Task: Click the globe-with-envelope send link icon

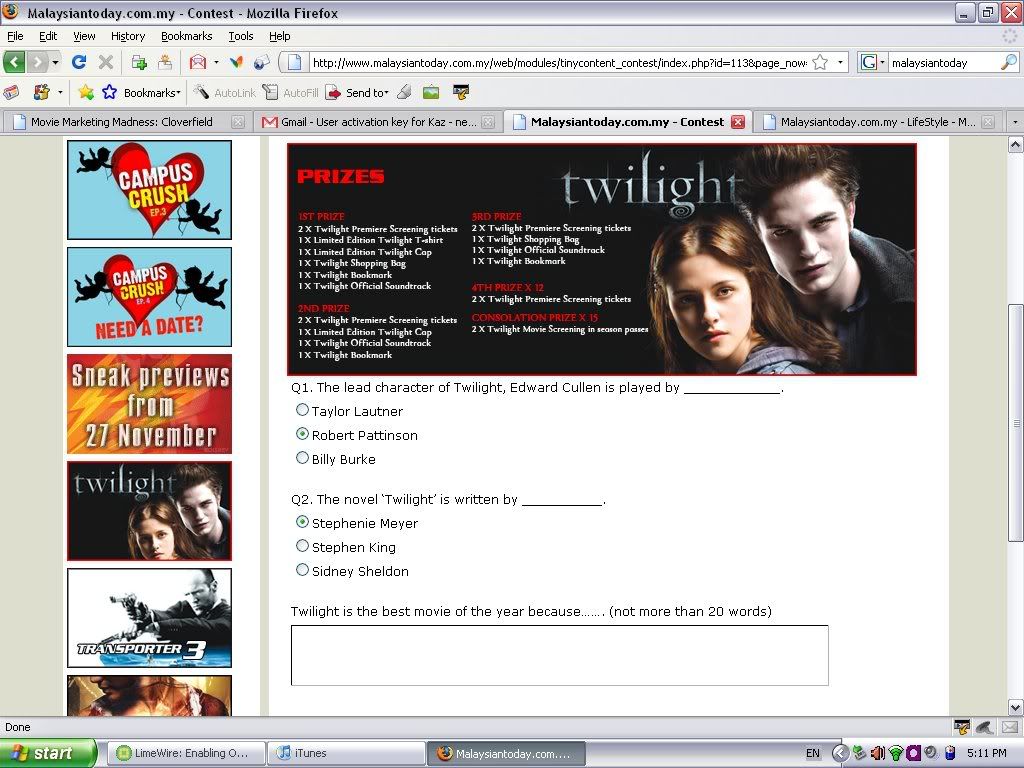Action: pos(262,62)
